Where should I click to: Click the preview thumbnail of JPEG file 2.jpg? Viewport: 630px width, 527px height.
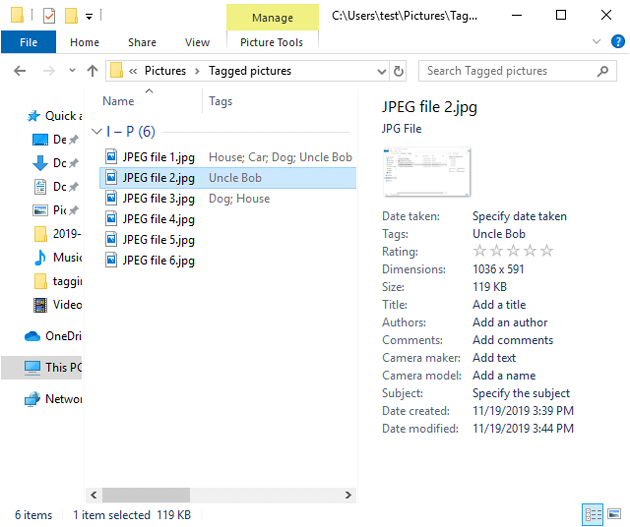[x=427, y=172]
